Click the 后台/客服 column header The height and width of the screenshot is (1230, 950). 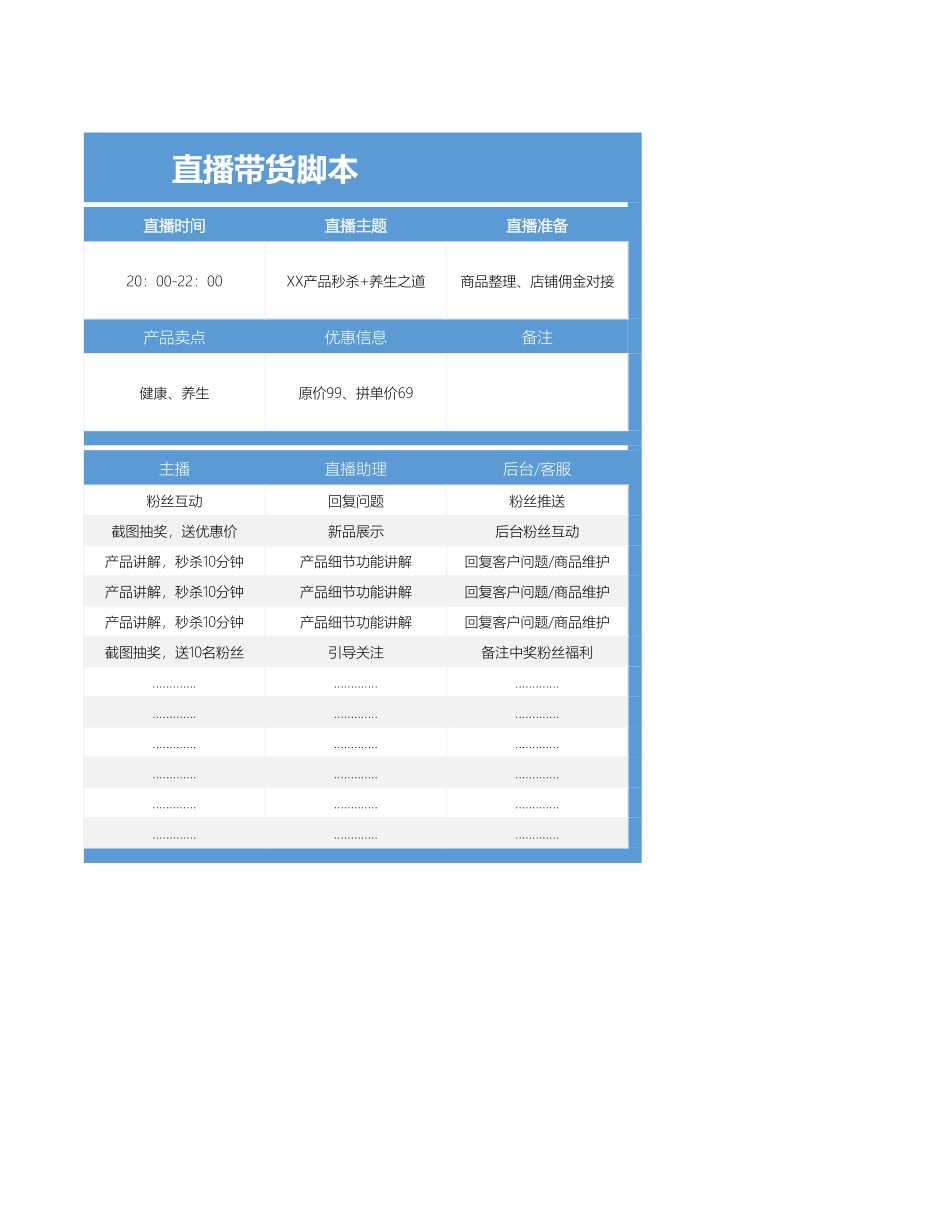coord(537,469)
